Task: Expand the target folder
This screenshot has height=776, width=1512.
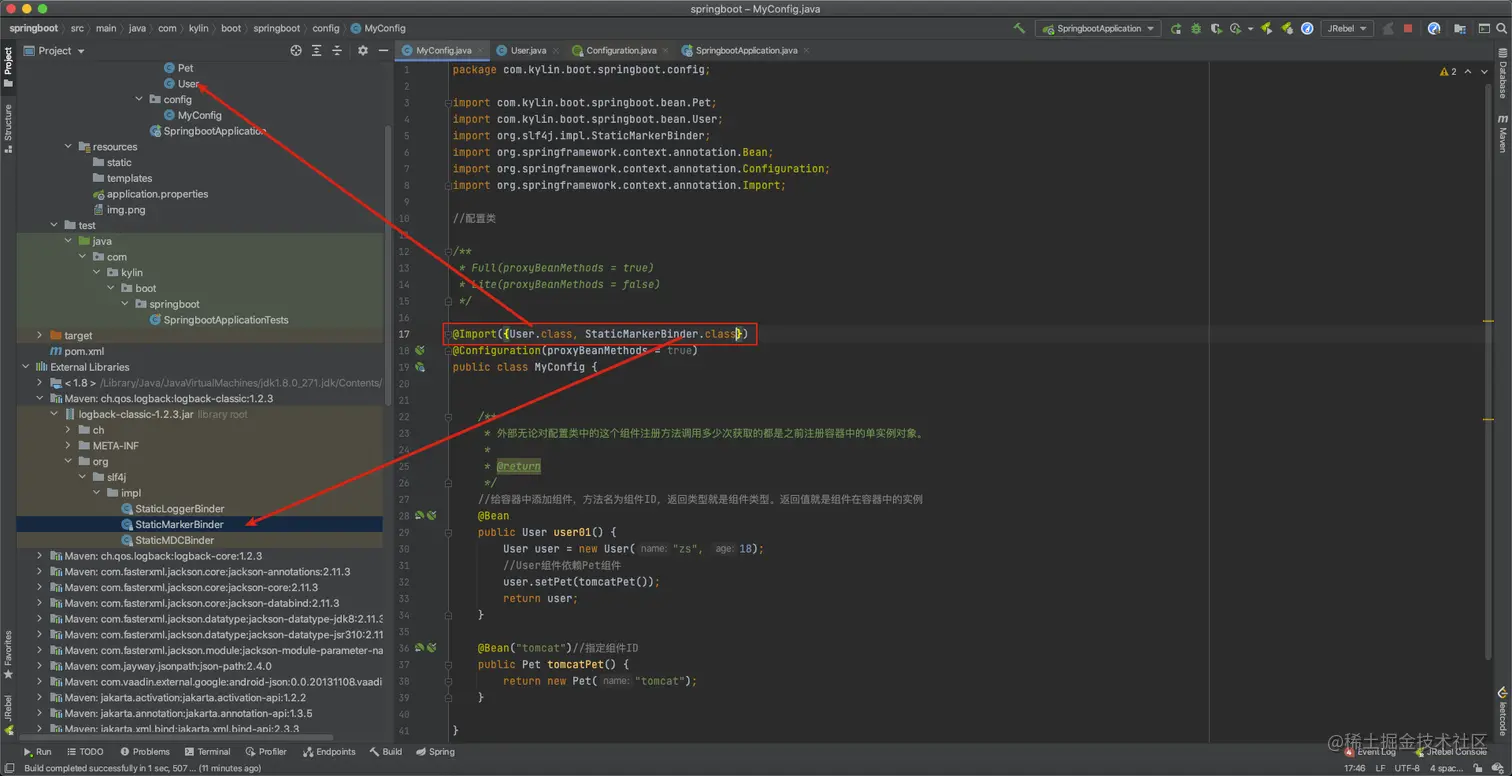Action: pyautogui.click(x=40, y=336)
